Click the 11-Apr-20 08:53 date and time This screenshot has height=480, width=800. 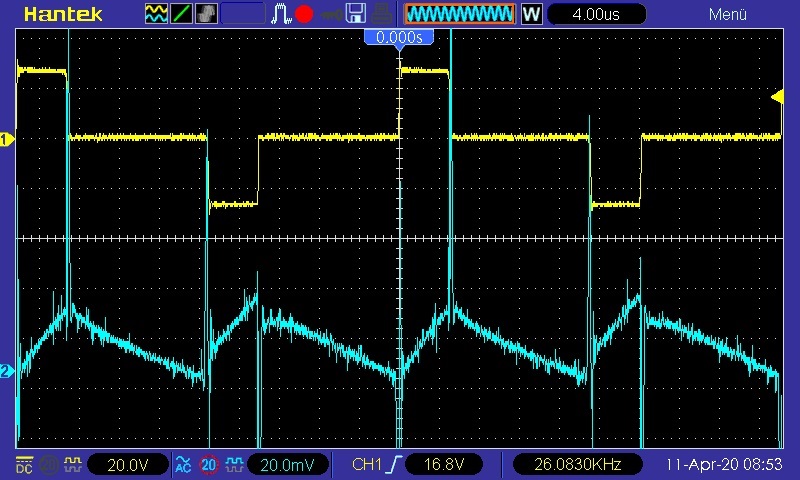(723, 464)
